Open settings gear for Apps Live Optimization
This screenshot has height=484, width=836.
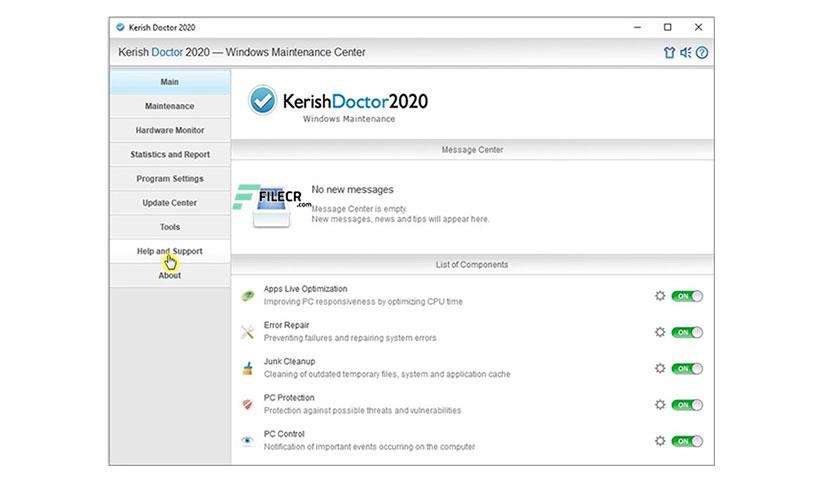coord(660,296)
